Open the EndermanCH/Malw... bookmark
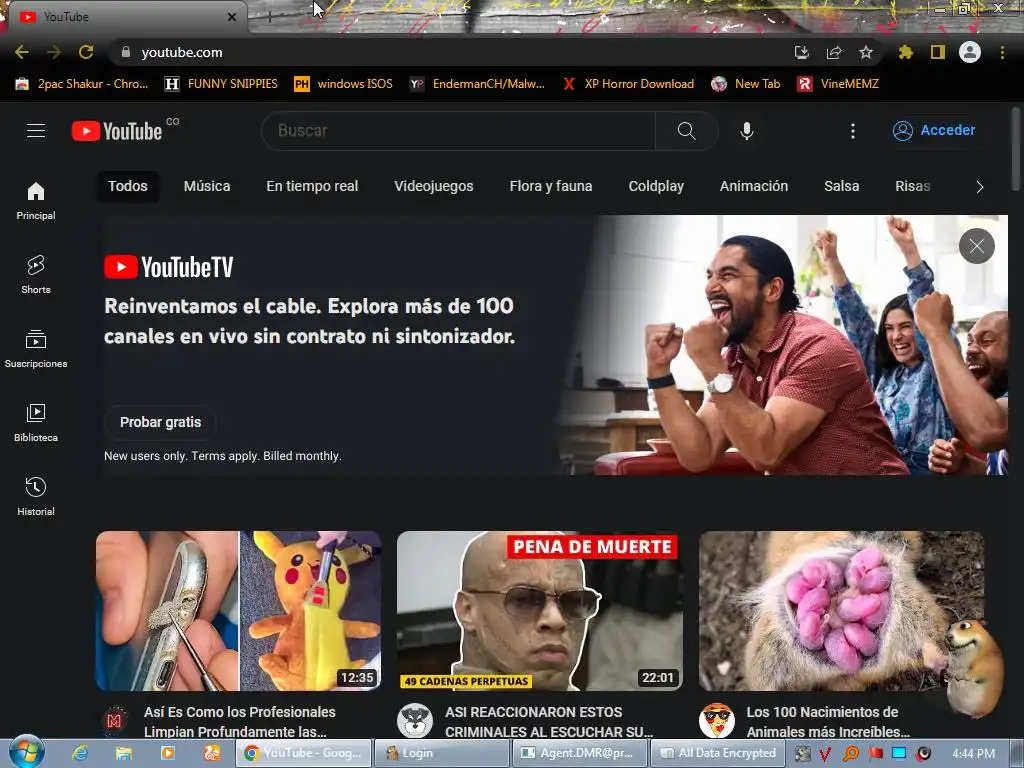This screenshot has height=768, width=1024. pyautogui.click(x=477, y=84)
